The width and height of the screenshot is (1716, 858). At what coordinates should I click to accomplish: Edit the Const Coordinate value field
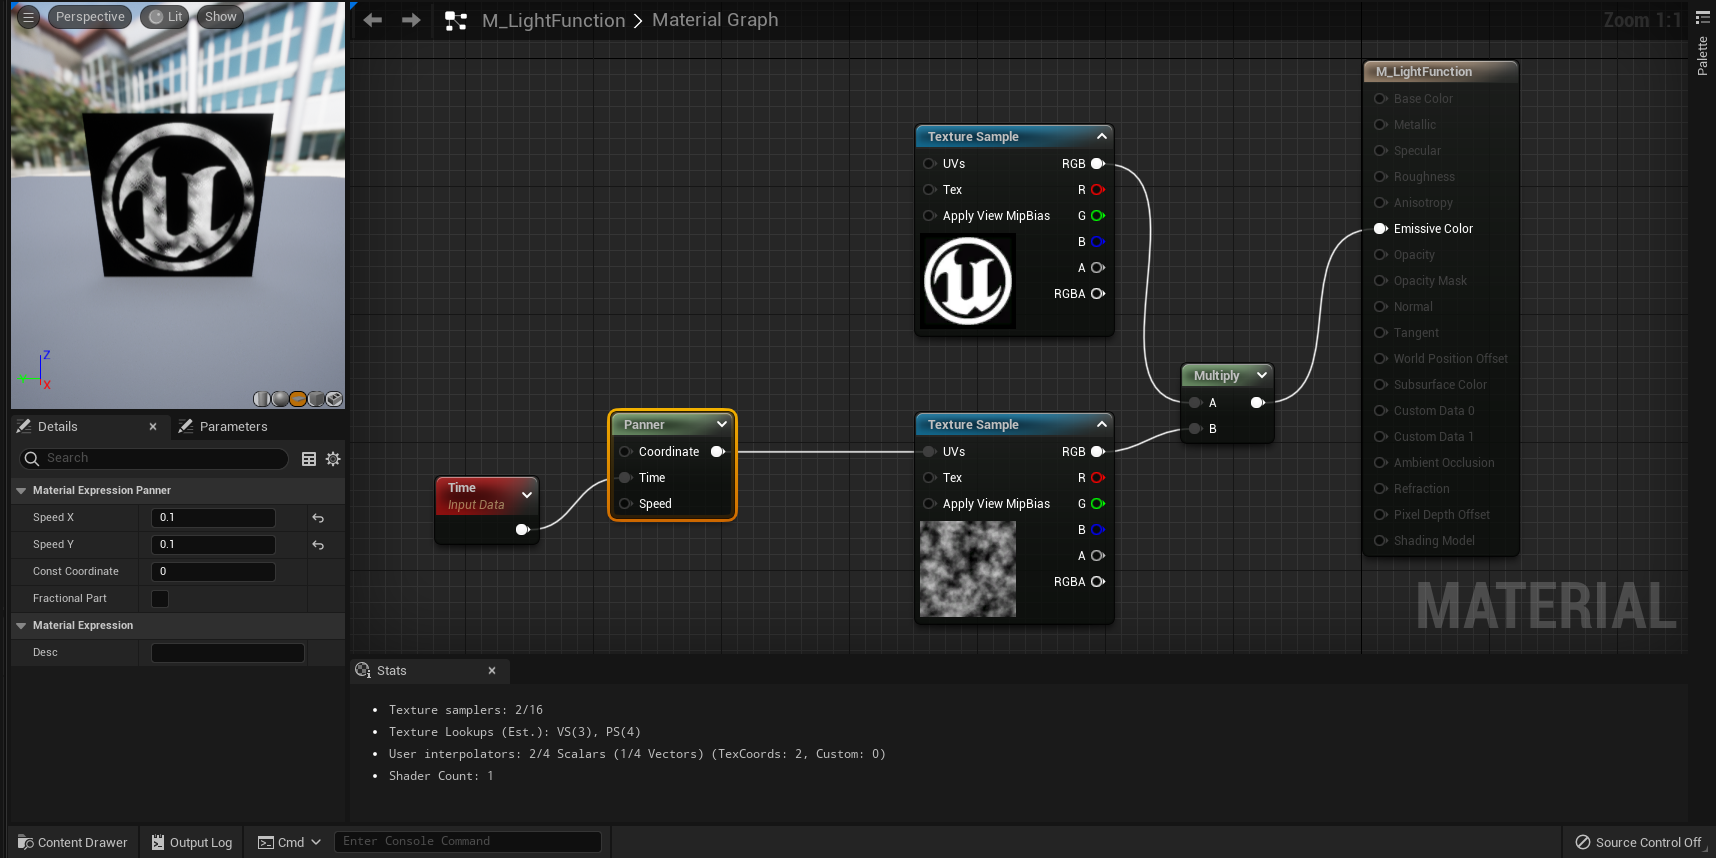[213, 572]
